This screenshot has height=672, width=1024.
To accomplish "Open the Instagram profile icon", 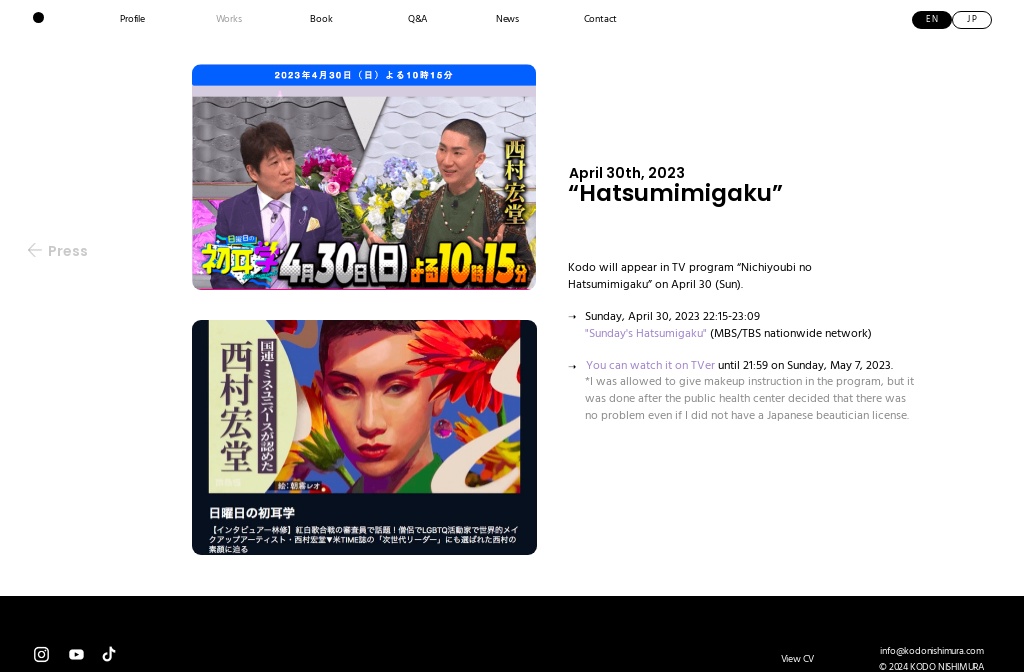I will (41, 654).
